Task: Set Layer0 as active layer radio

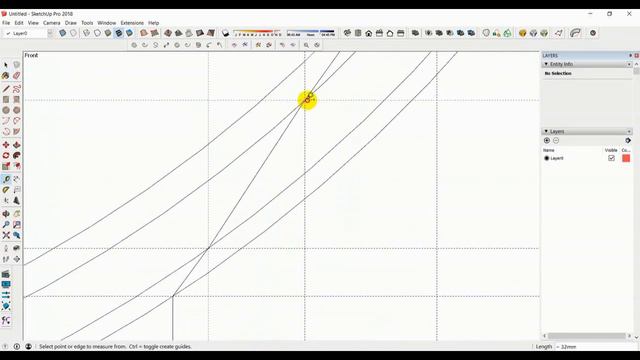Action: tap(547, 158)
